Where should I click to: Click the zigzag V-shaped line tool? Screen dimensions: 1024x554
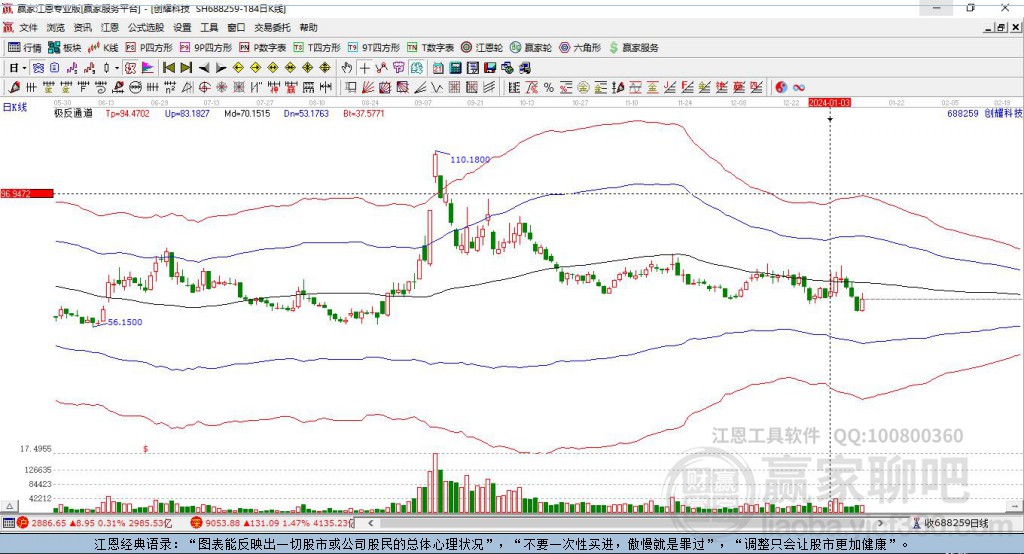point(438,87)
